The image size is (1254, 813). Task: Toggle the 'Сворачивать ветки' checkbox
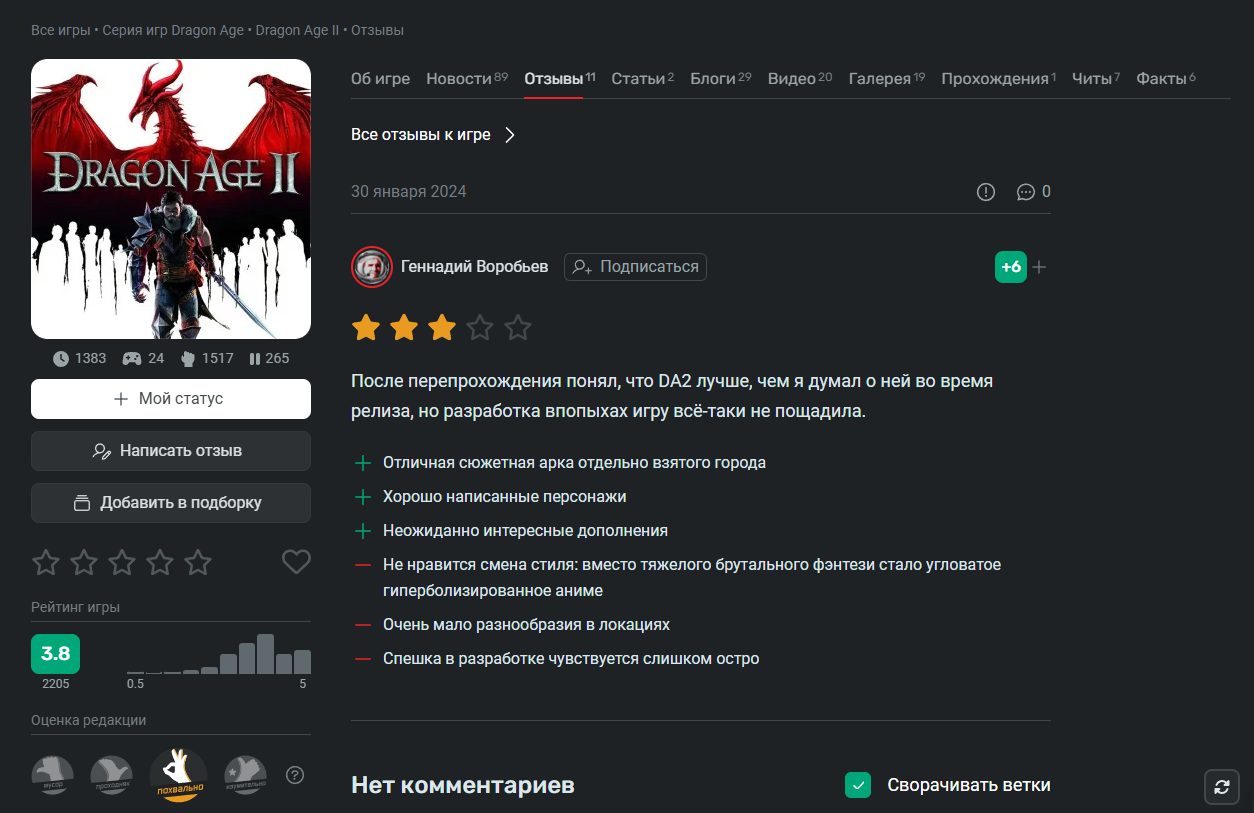858,785
